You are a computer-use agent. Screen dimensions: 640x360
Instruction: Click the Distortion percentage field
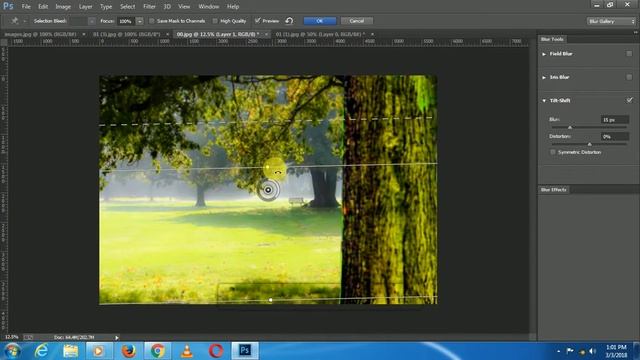(615, 136)
